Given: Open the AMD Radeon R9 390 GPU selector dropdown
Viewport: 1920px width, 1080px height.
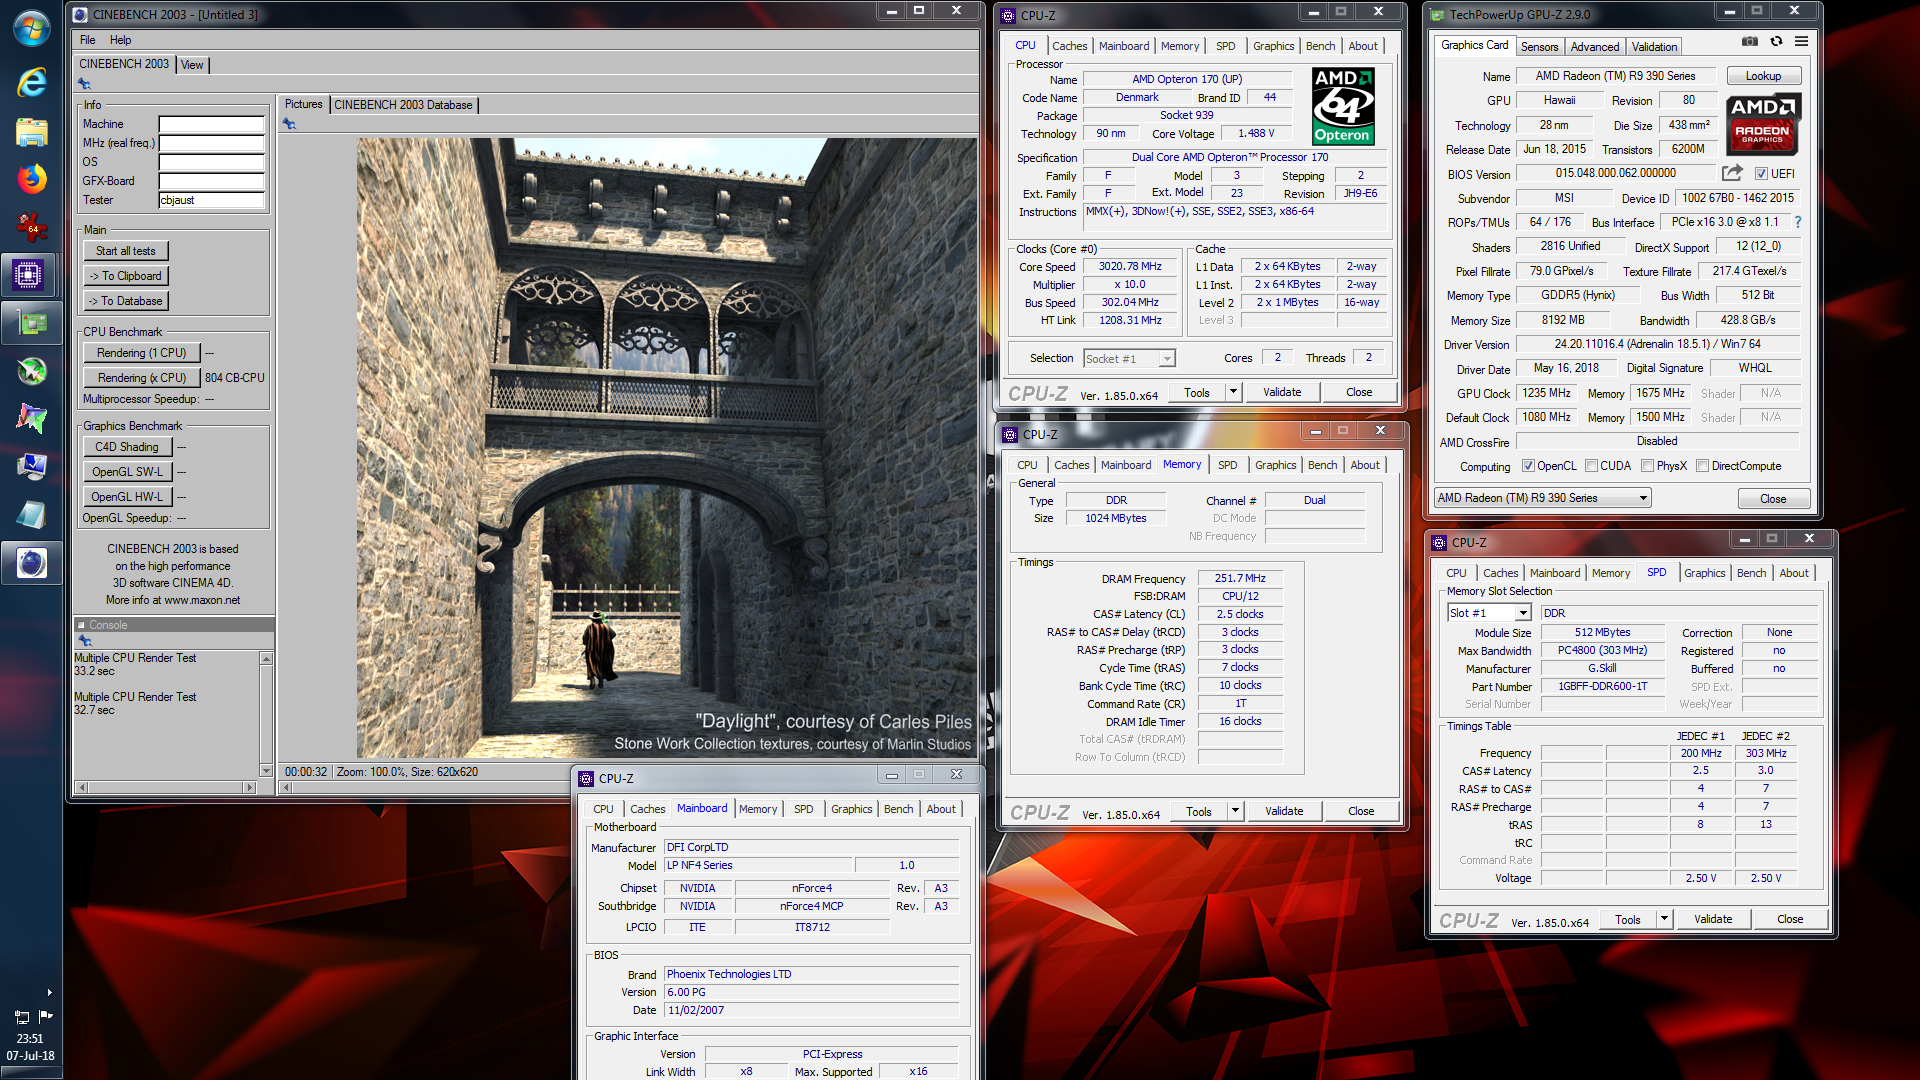Looking at the screenshot, I should [1542, 498].
